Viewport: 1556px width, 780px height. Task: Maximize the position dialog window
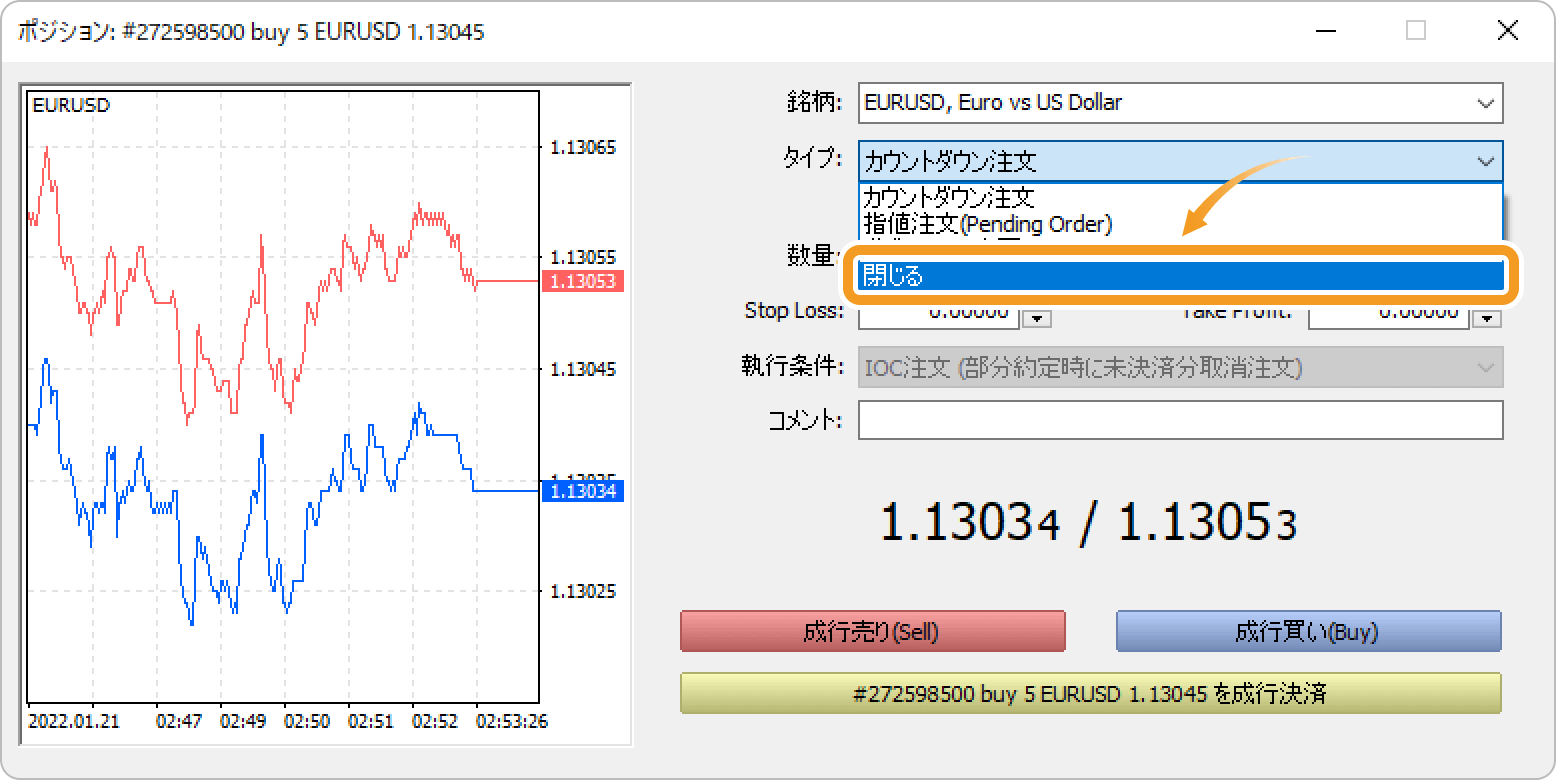click(x=1415, y=31)
